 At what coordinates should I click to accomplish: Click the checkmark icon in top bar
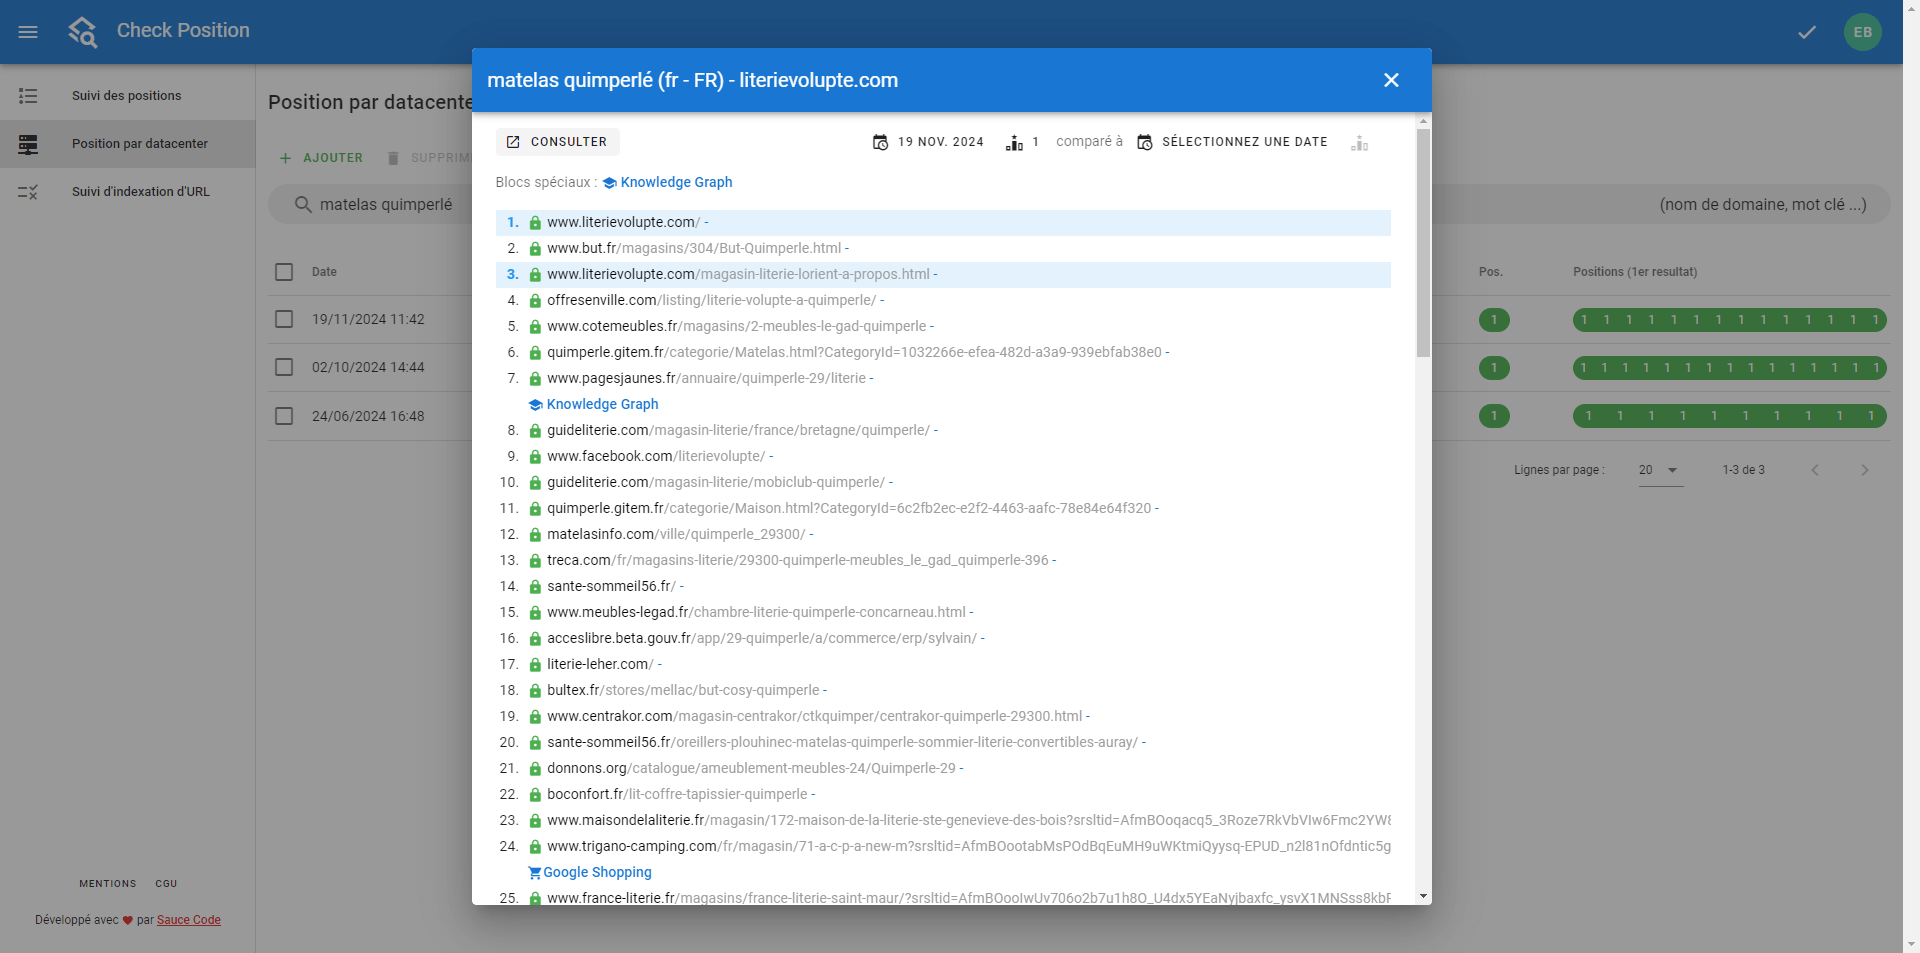coord(1807,32)
